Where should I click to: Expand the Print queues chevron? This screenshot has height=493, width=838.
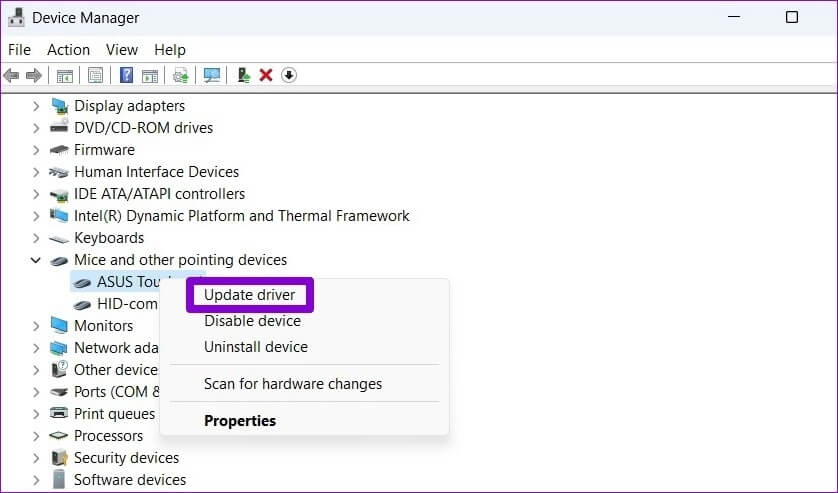36,414
